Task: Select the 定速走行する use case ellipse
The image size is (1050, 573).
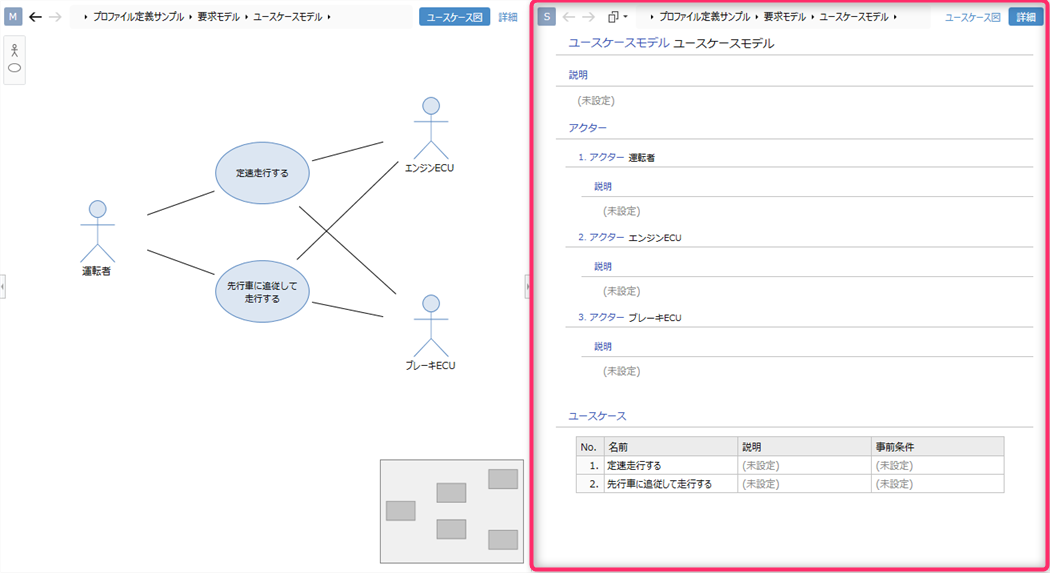Action: [x=262, y=173]
